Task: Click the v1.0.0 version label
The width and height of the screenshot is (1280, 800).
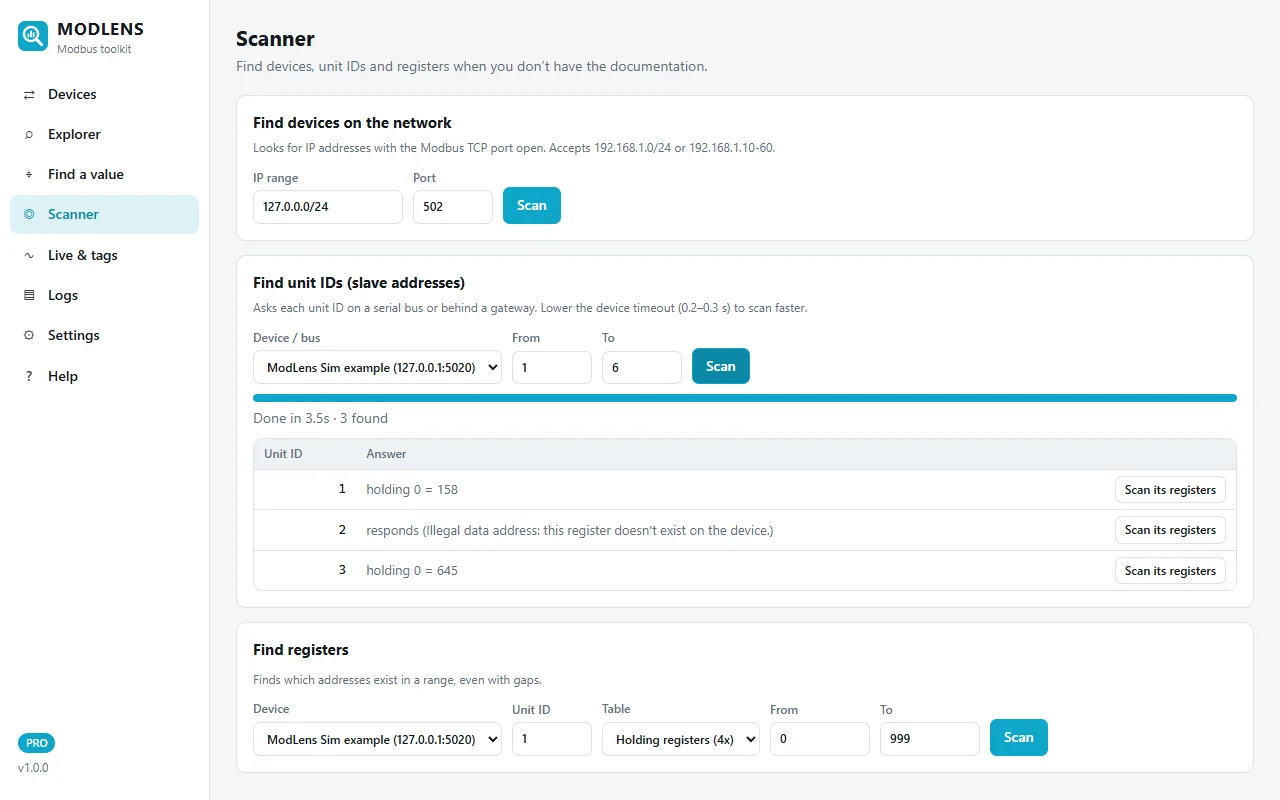Action: click(33, 768)
